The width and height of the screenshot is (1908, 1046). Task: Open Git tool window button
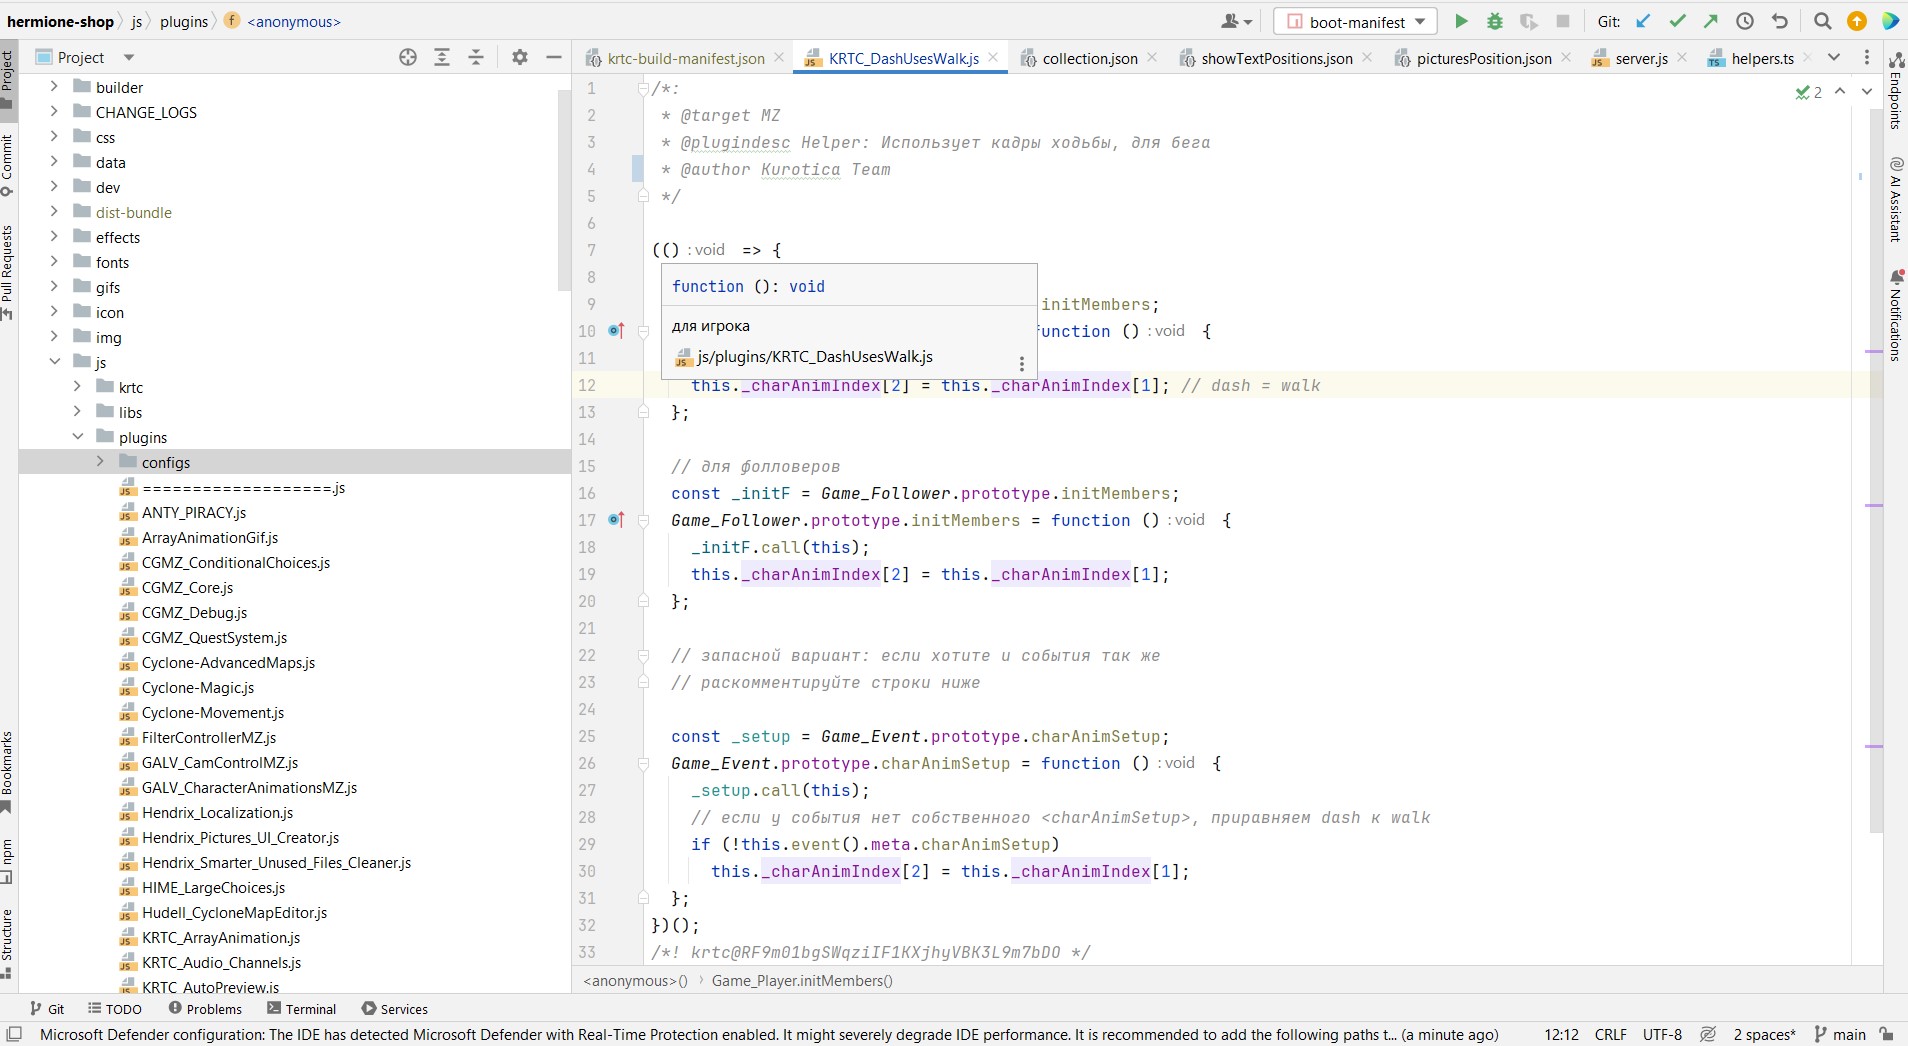pos(47,1008)
